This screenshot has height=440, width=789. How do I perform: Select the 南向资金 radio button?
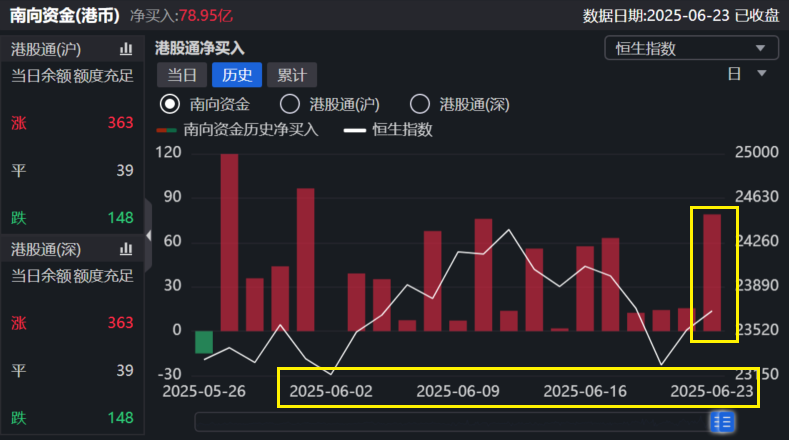pos(170,104)
